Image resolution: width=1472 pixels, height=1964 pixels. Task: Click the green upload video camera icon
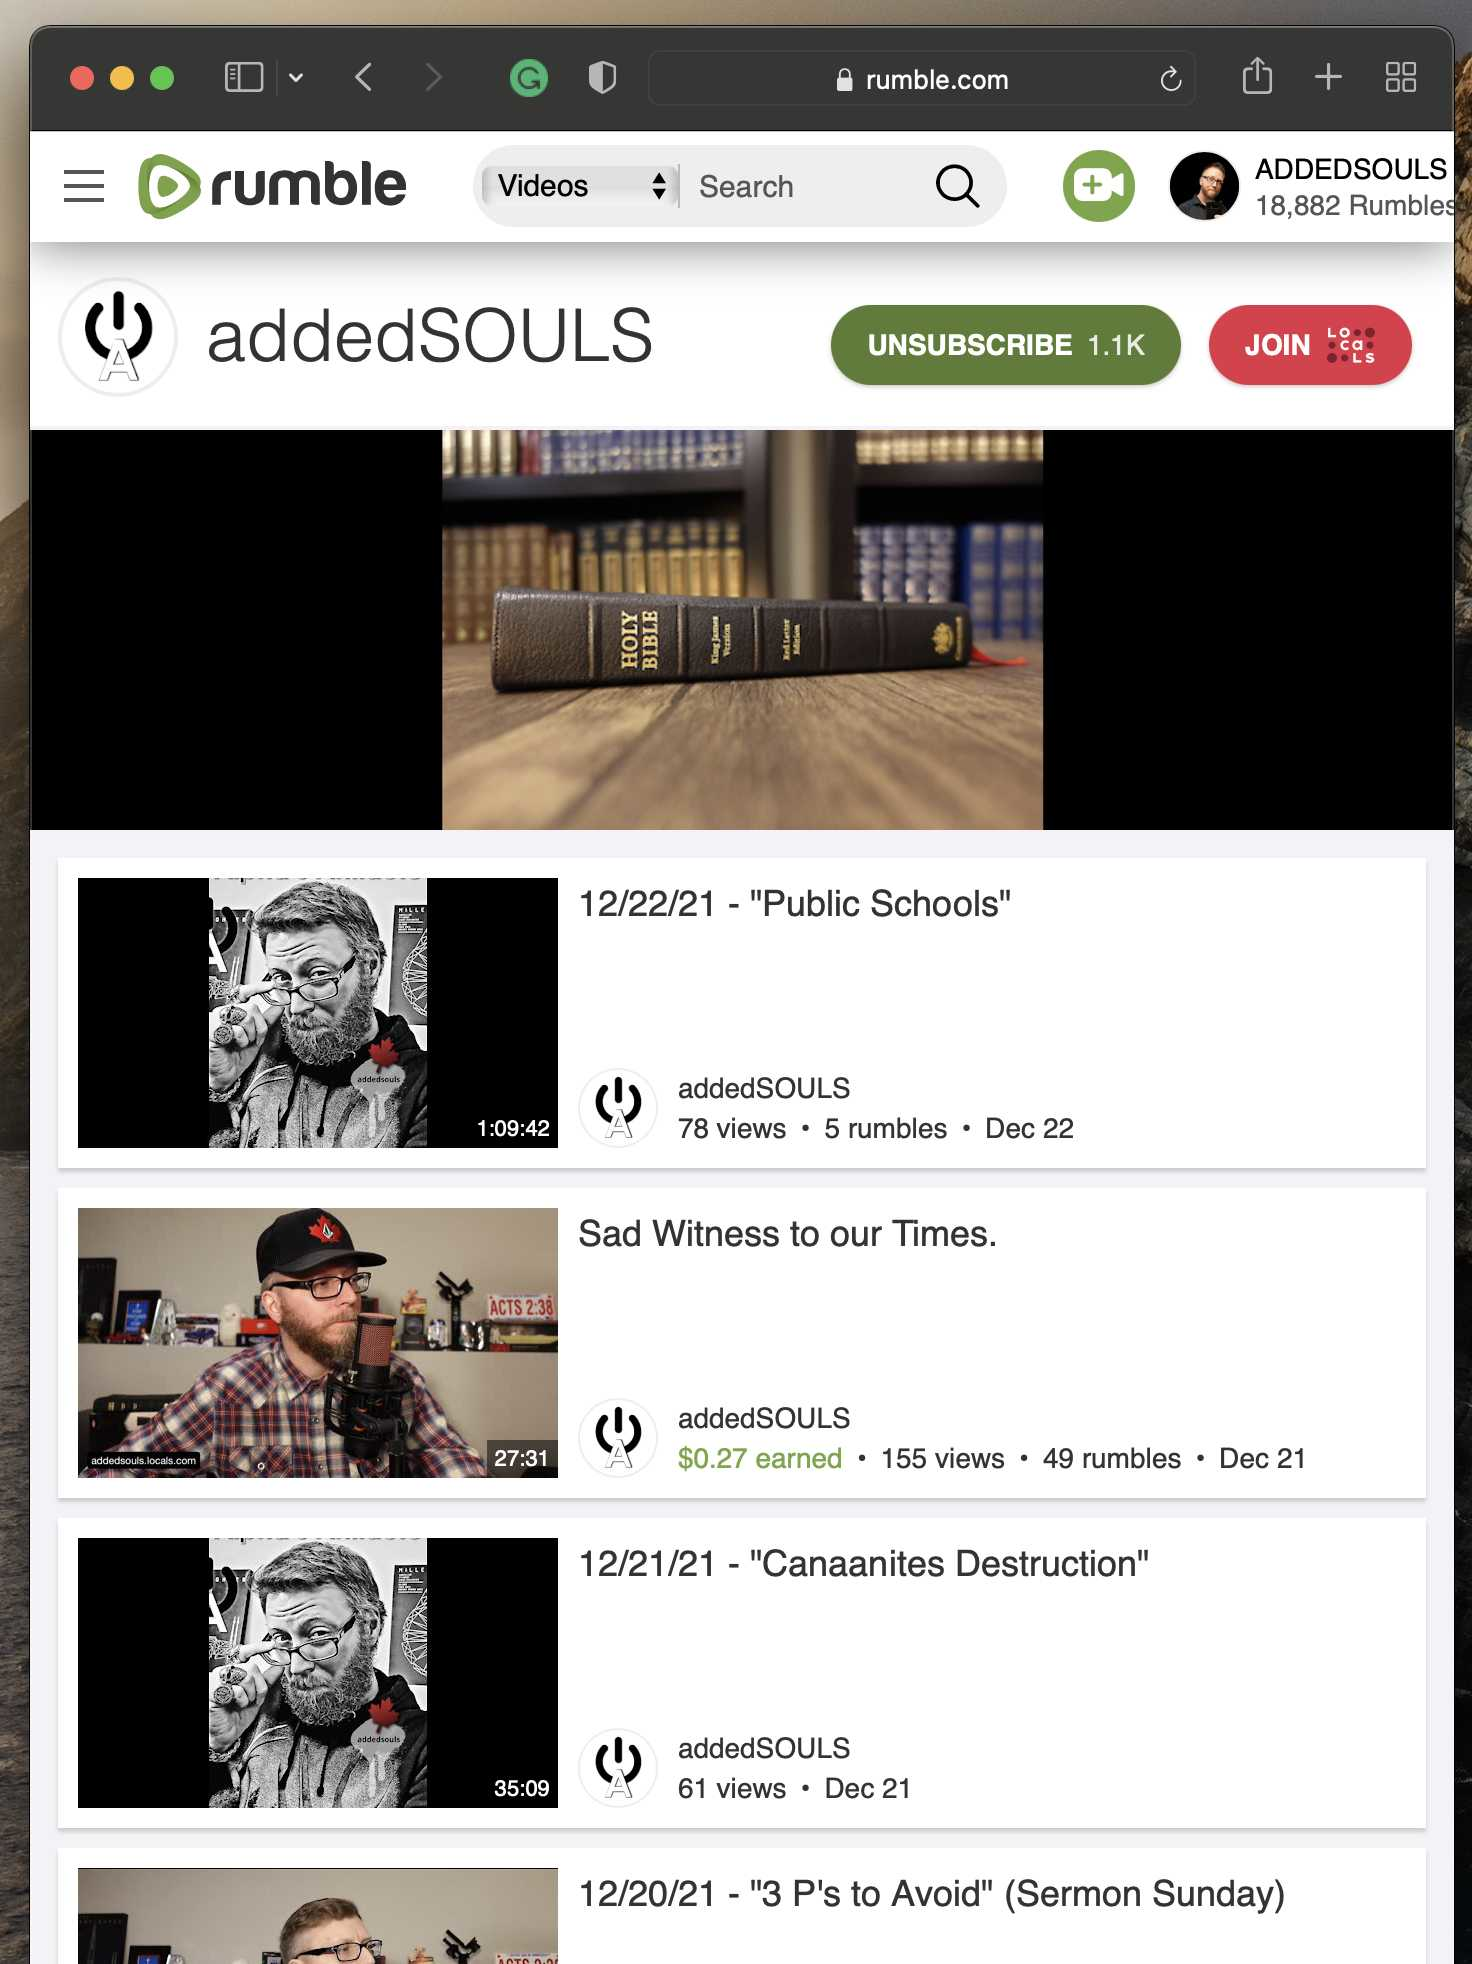(x=1098, y=186)
